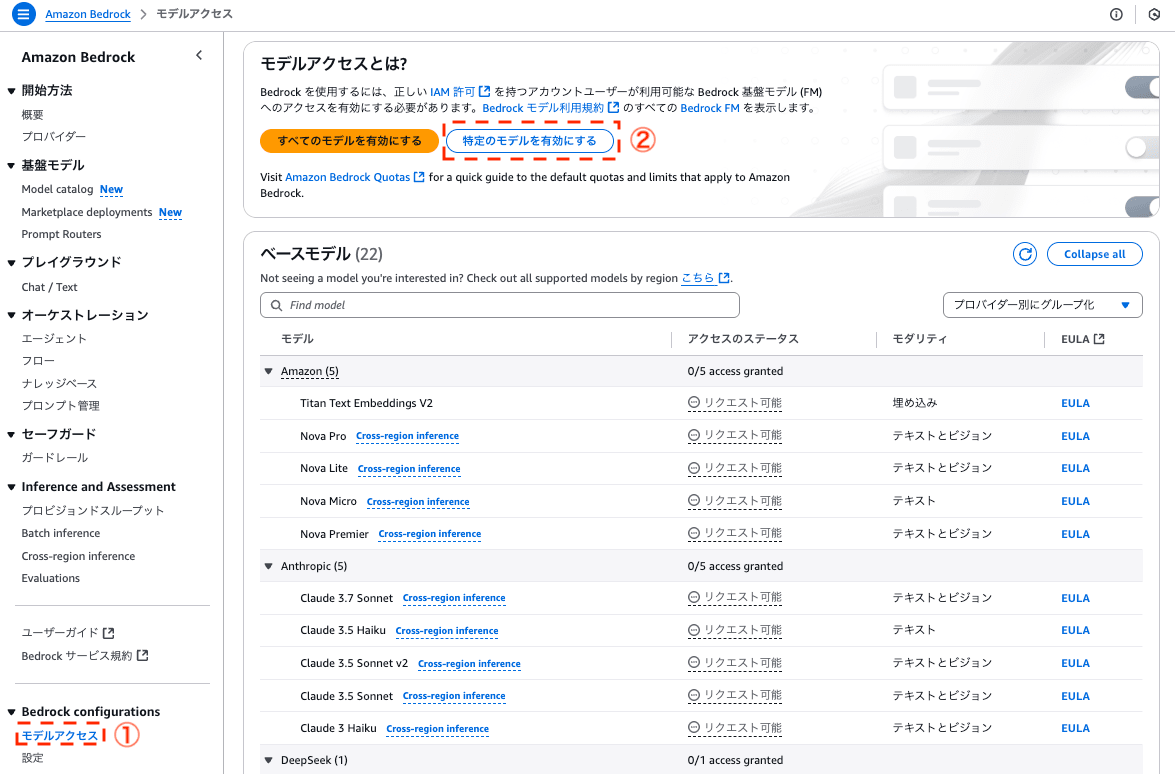Click the external link icon after Bedrock モデル利用規約
The image size is (1175, 774).
pos(613,107)
